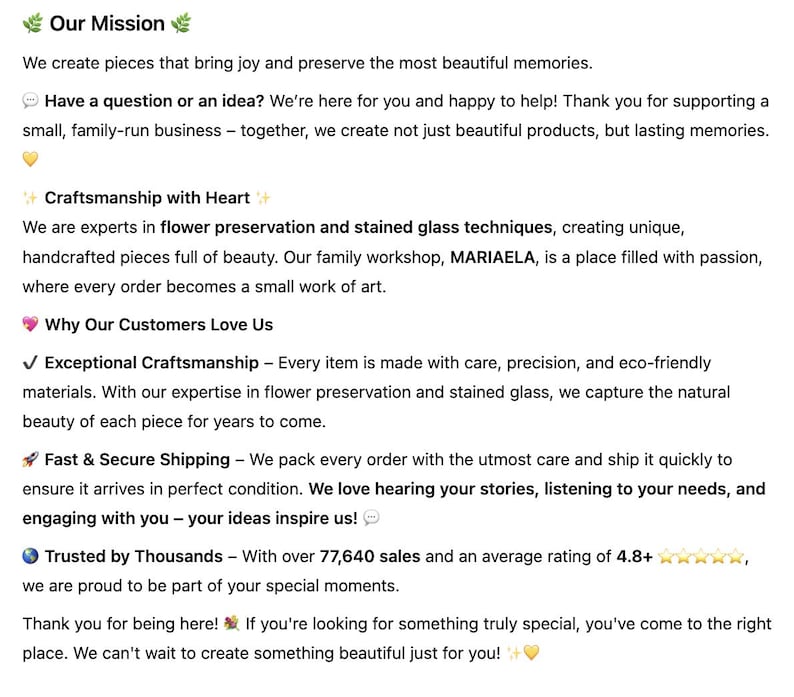Click the five star rating emojis

(x=700, y=557)
